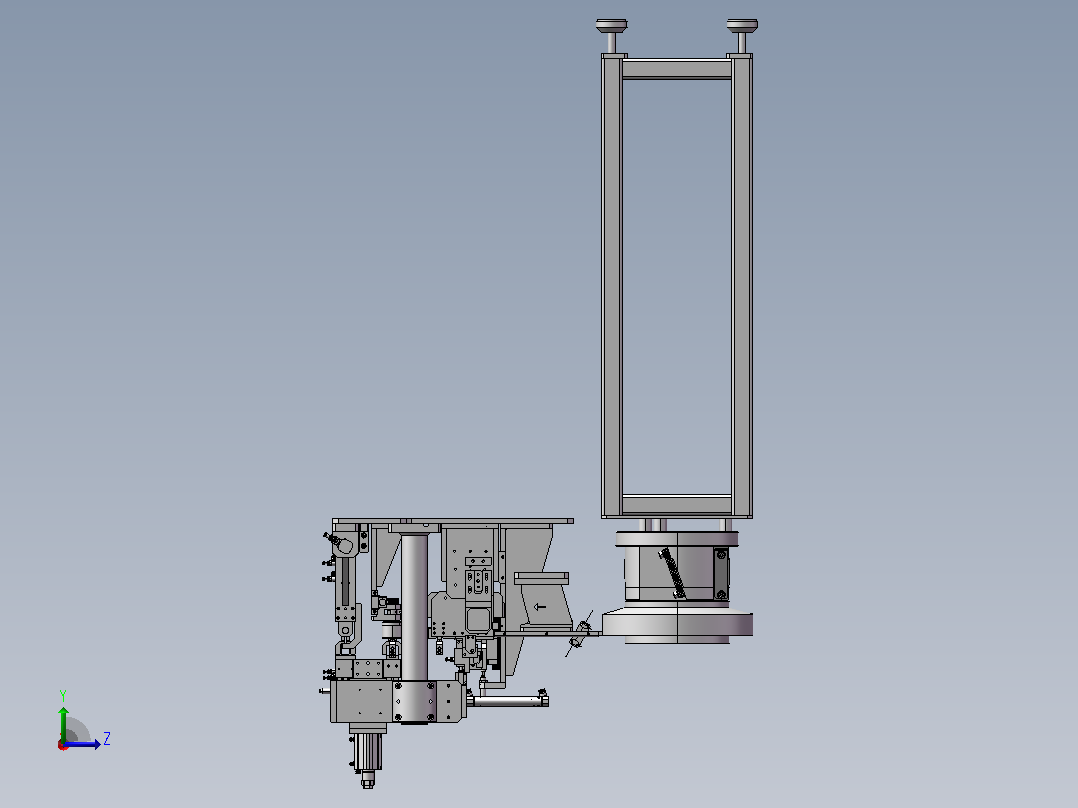Select the bottom crossbar of the tall frame
This screenshot has height=808, width=1078.
coord(676,504)
